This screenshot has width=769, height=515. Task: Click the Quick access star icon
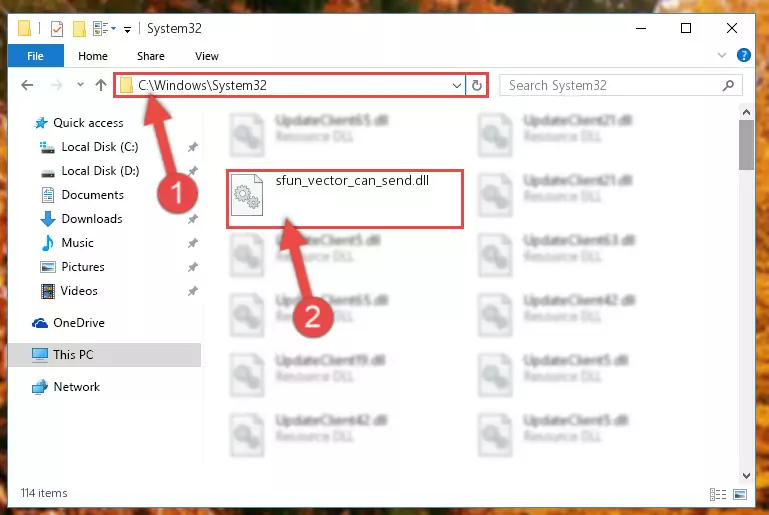pyautogui.click(x=41, y=123)
